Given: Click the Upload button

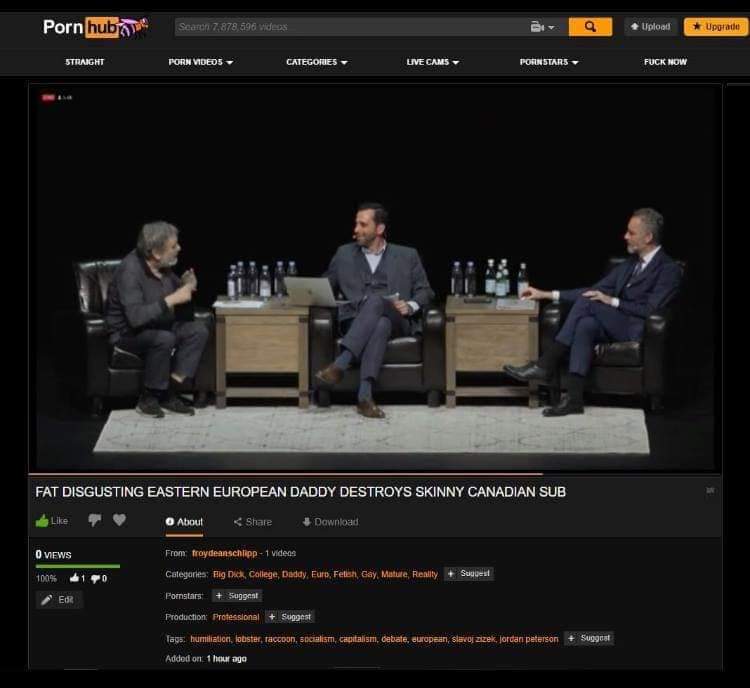Looking at the screenshot, I should point(651,27).
